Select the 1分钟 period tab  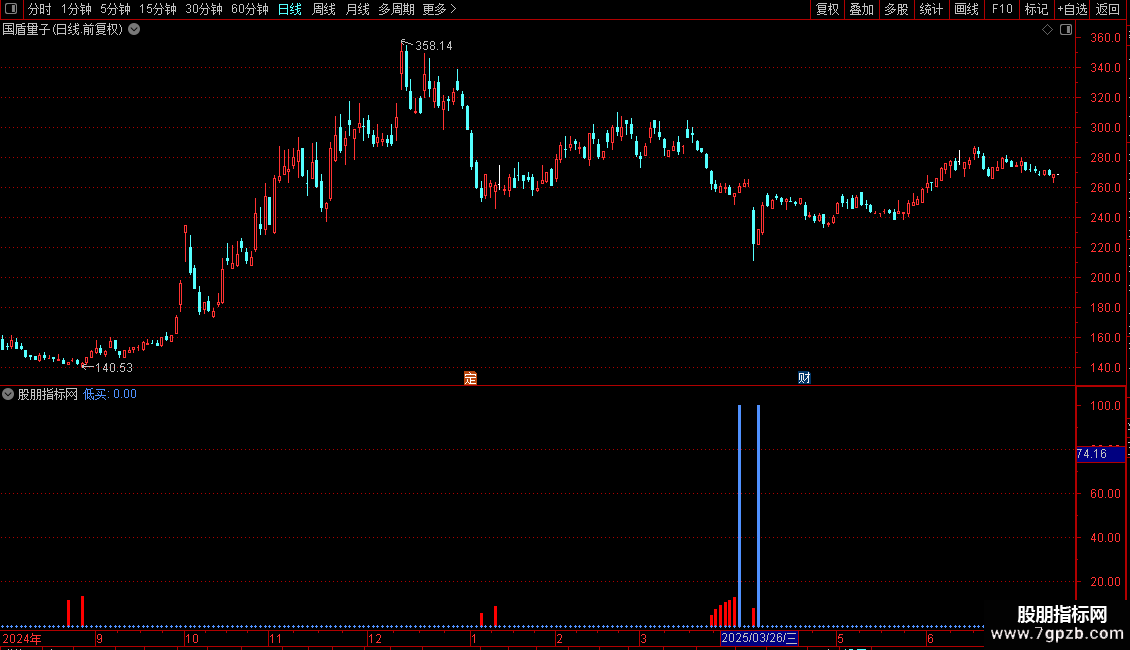76,9
